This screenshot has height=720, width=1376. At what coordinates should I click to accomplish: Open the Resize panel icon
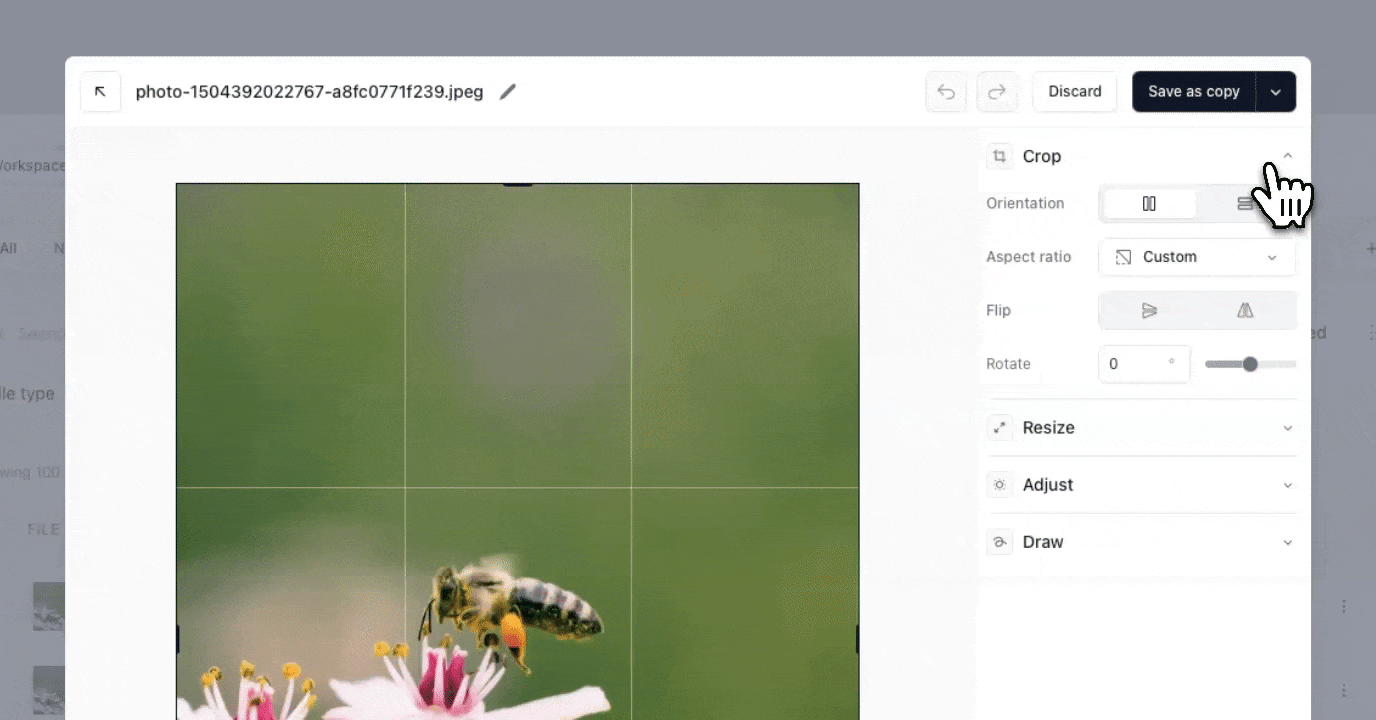(999, 427)
